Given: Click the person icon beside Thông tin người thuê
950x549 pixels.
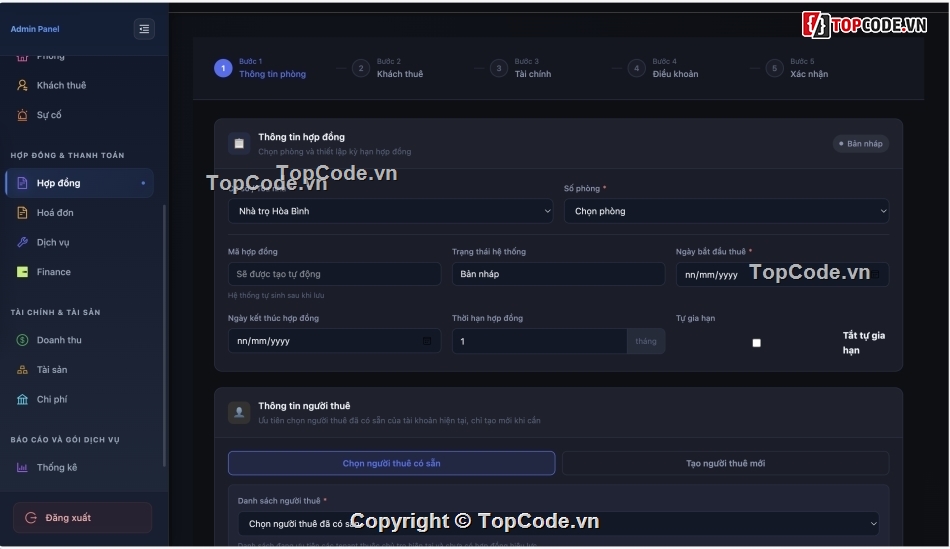Looking at the screenshot, I should coord(239,413).
